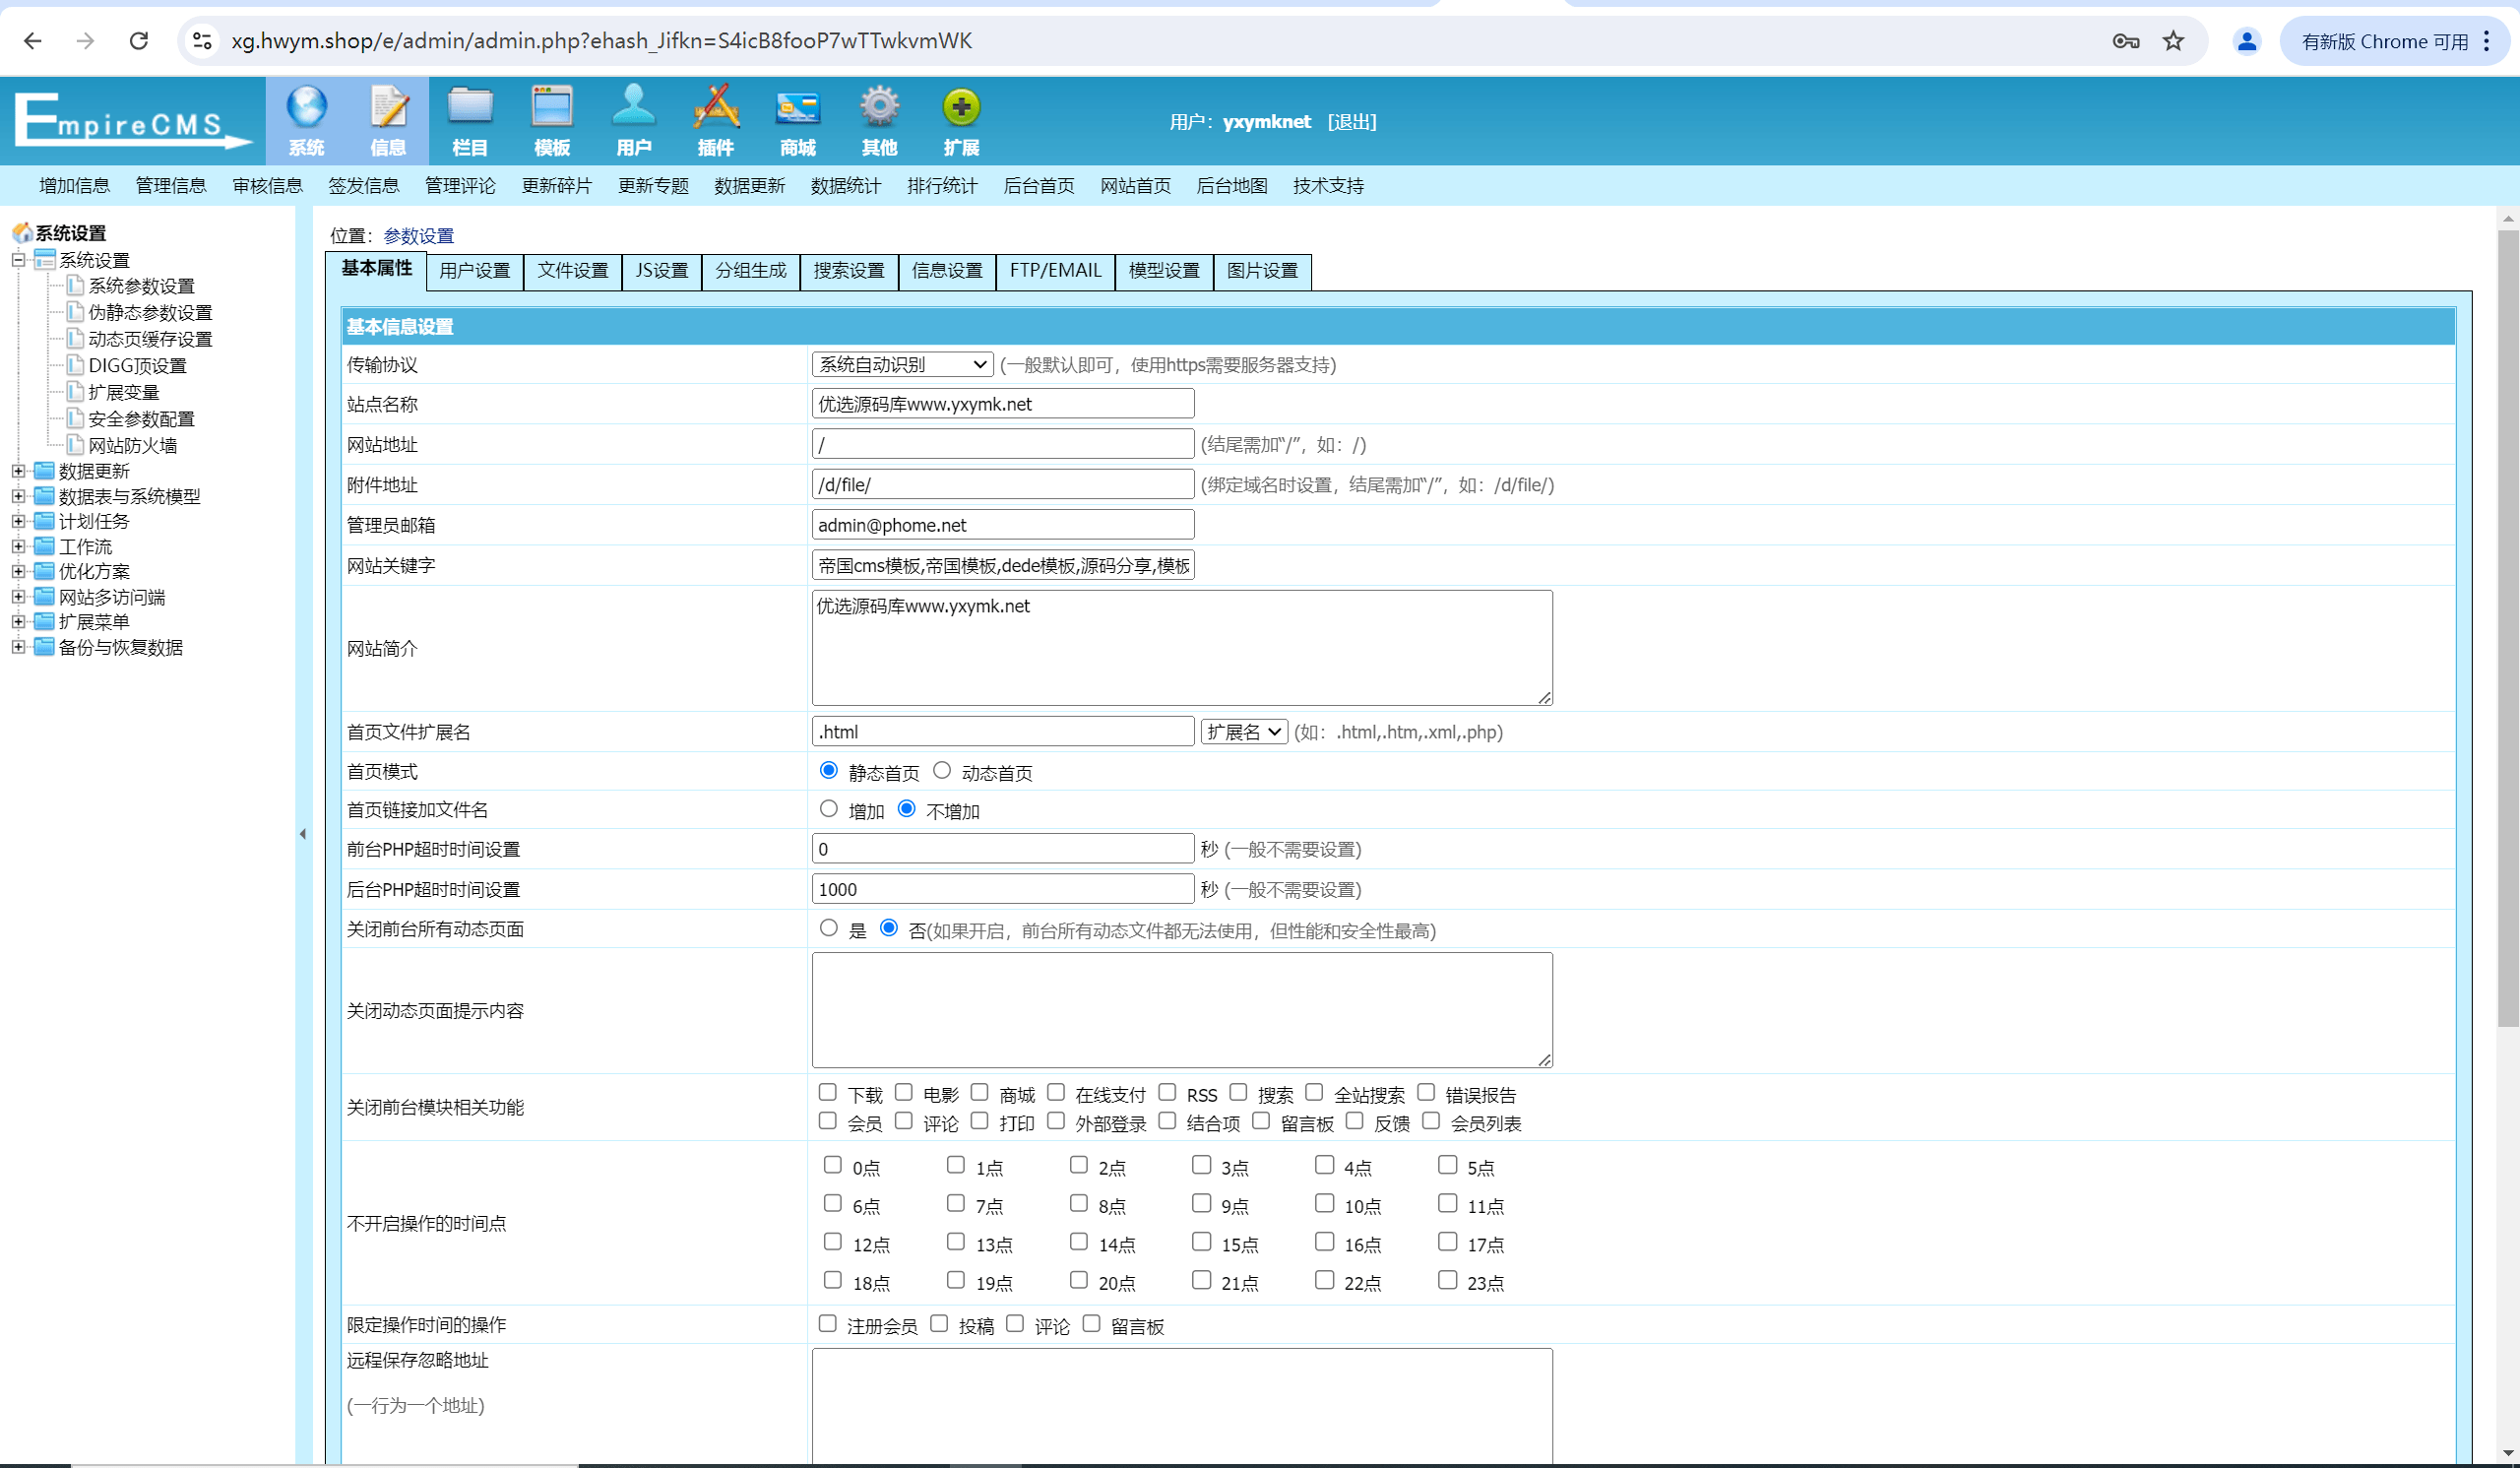Click the 站点名称 input field
This screenshot has width=2520, height=1468.
tap(1003, 404)
